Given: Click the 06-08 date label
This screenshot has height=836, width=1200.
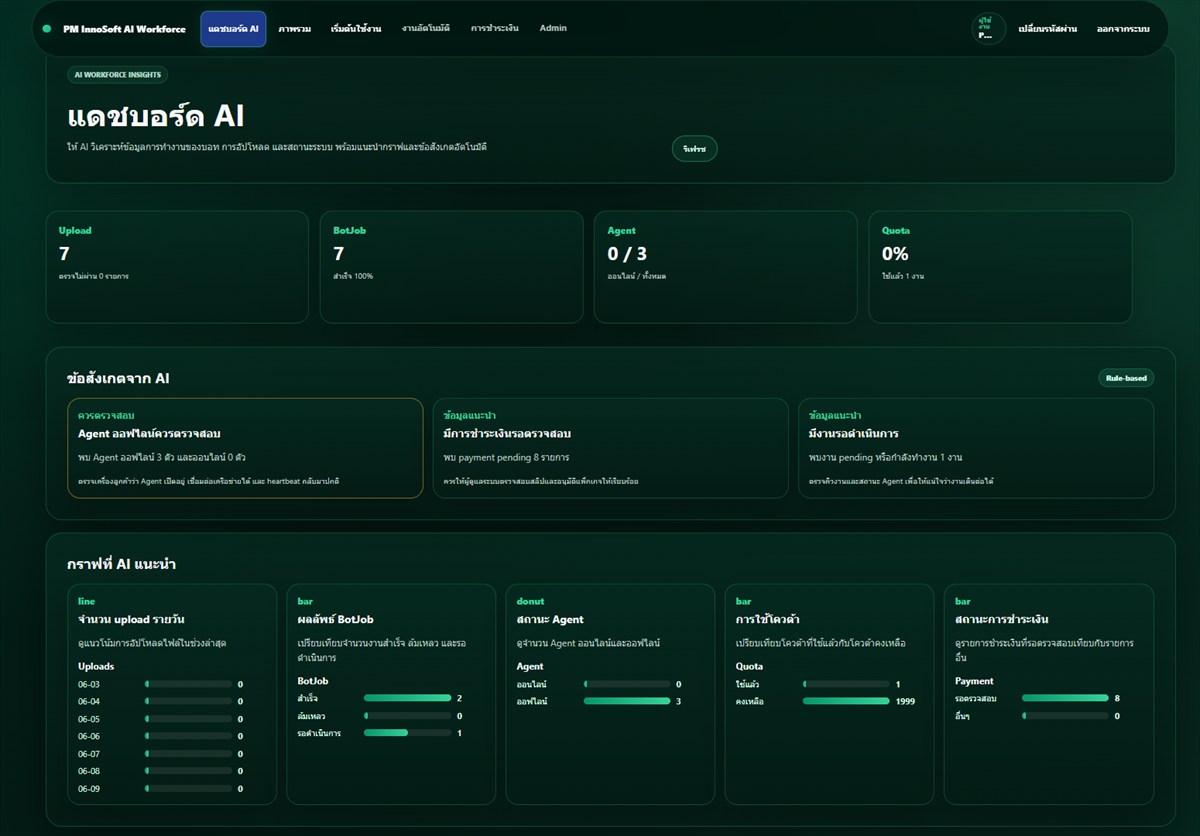Looking at the screenshot, I should [89, 771].
